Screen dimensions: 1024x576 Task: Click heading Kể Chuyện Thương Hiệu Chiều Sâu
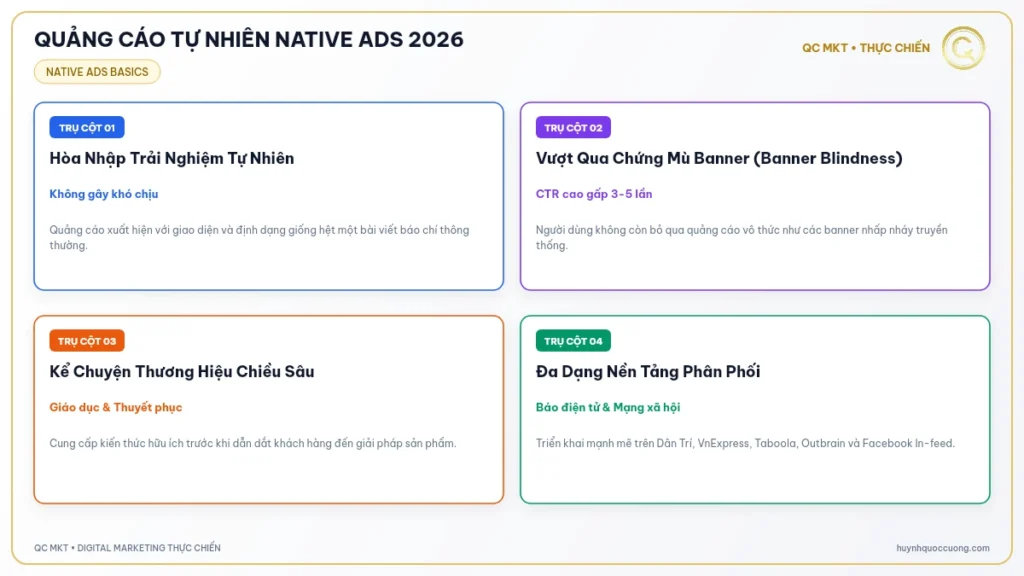point(182,372)
